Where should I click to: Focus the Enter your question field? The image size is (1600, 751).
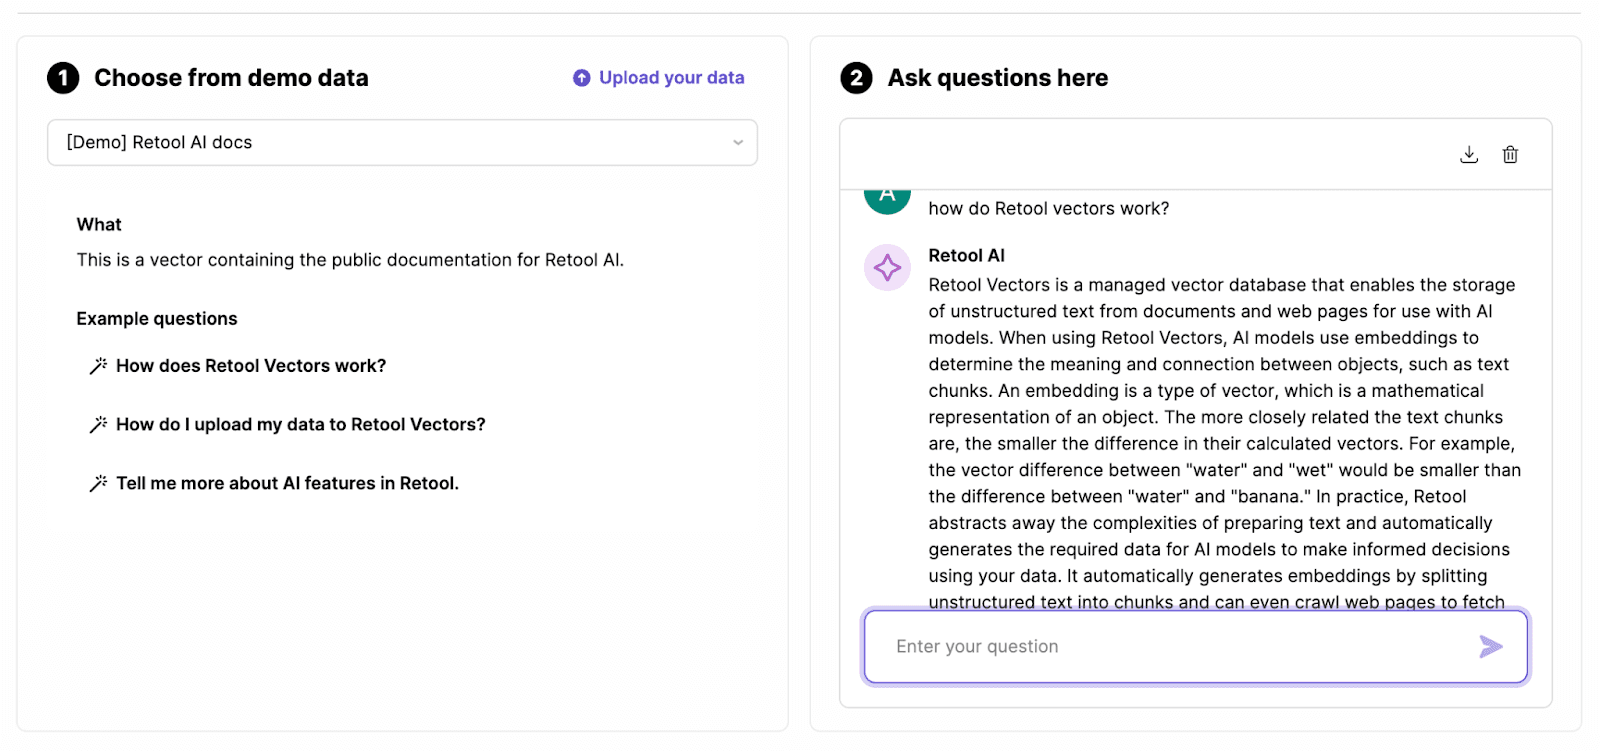[1170, 647]
